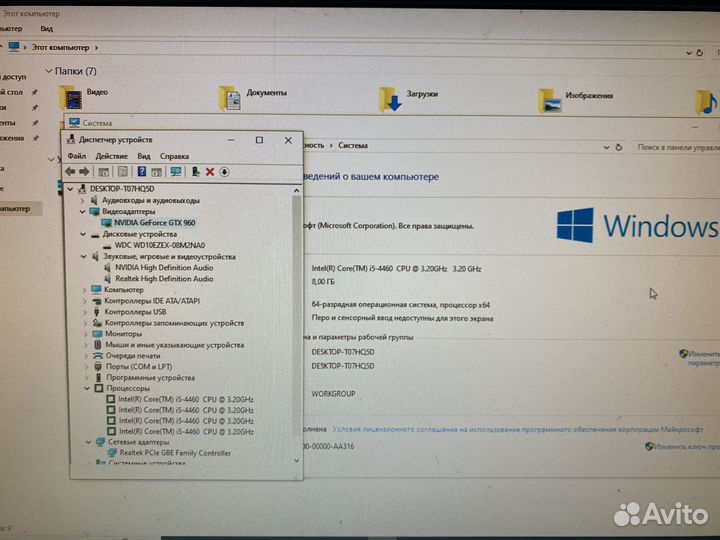Open the Документы folder icon
This screenshot has height=540, width=720.
coord(230,98)
